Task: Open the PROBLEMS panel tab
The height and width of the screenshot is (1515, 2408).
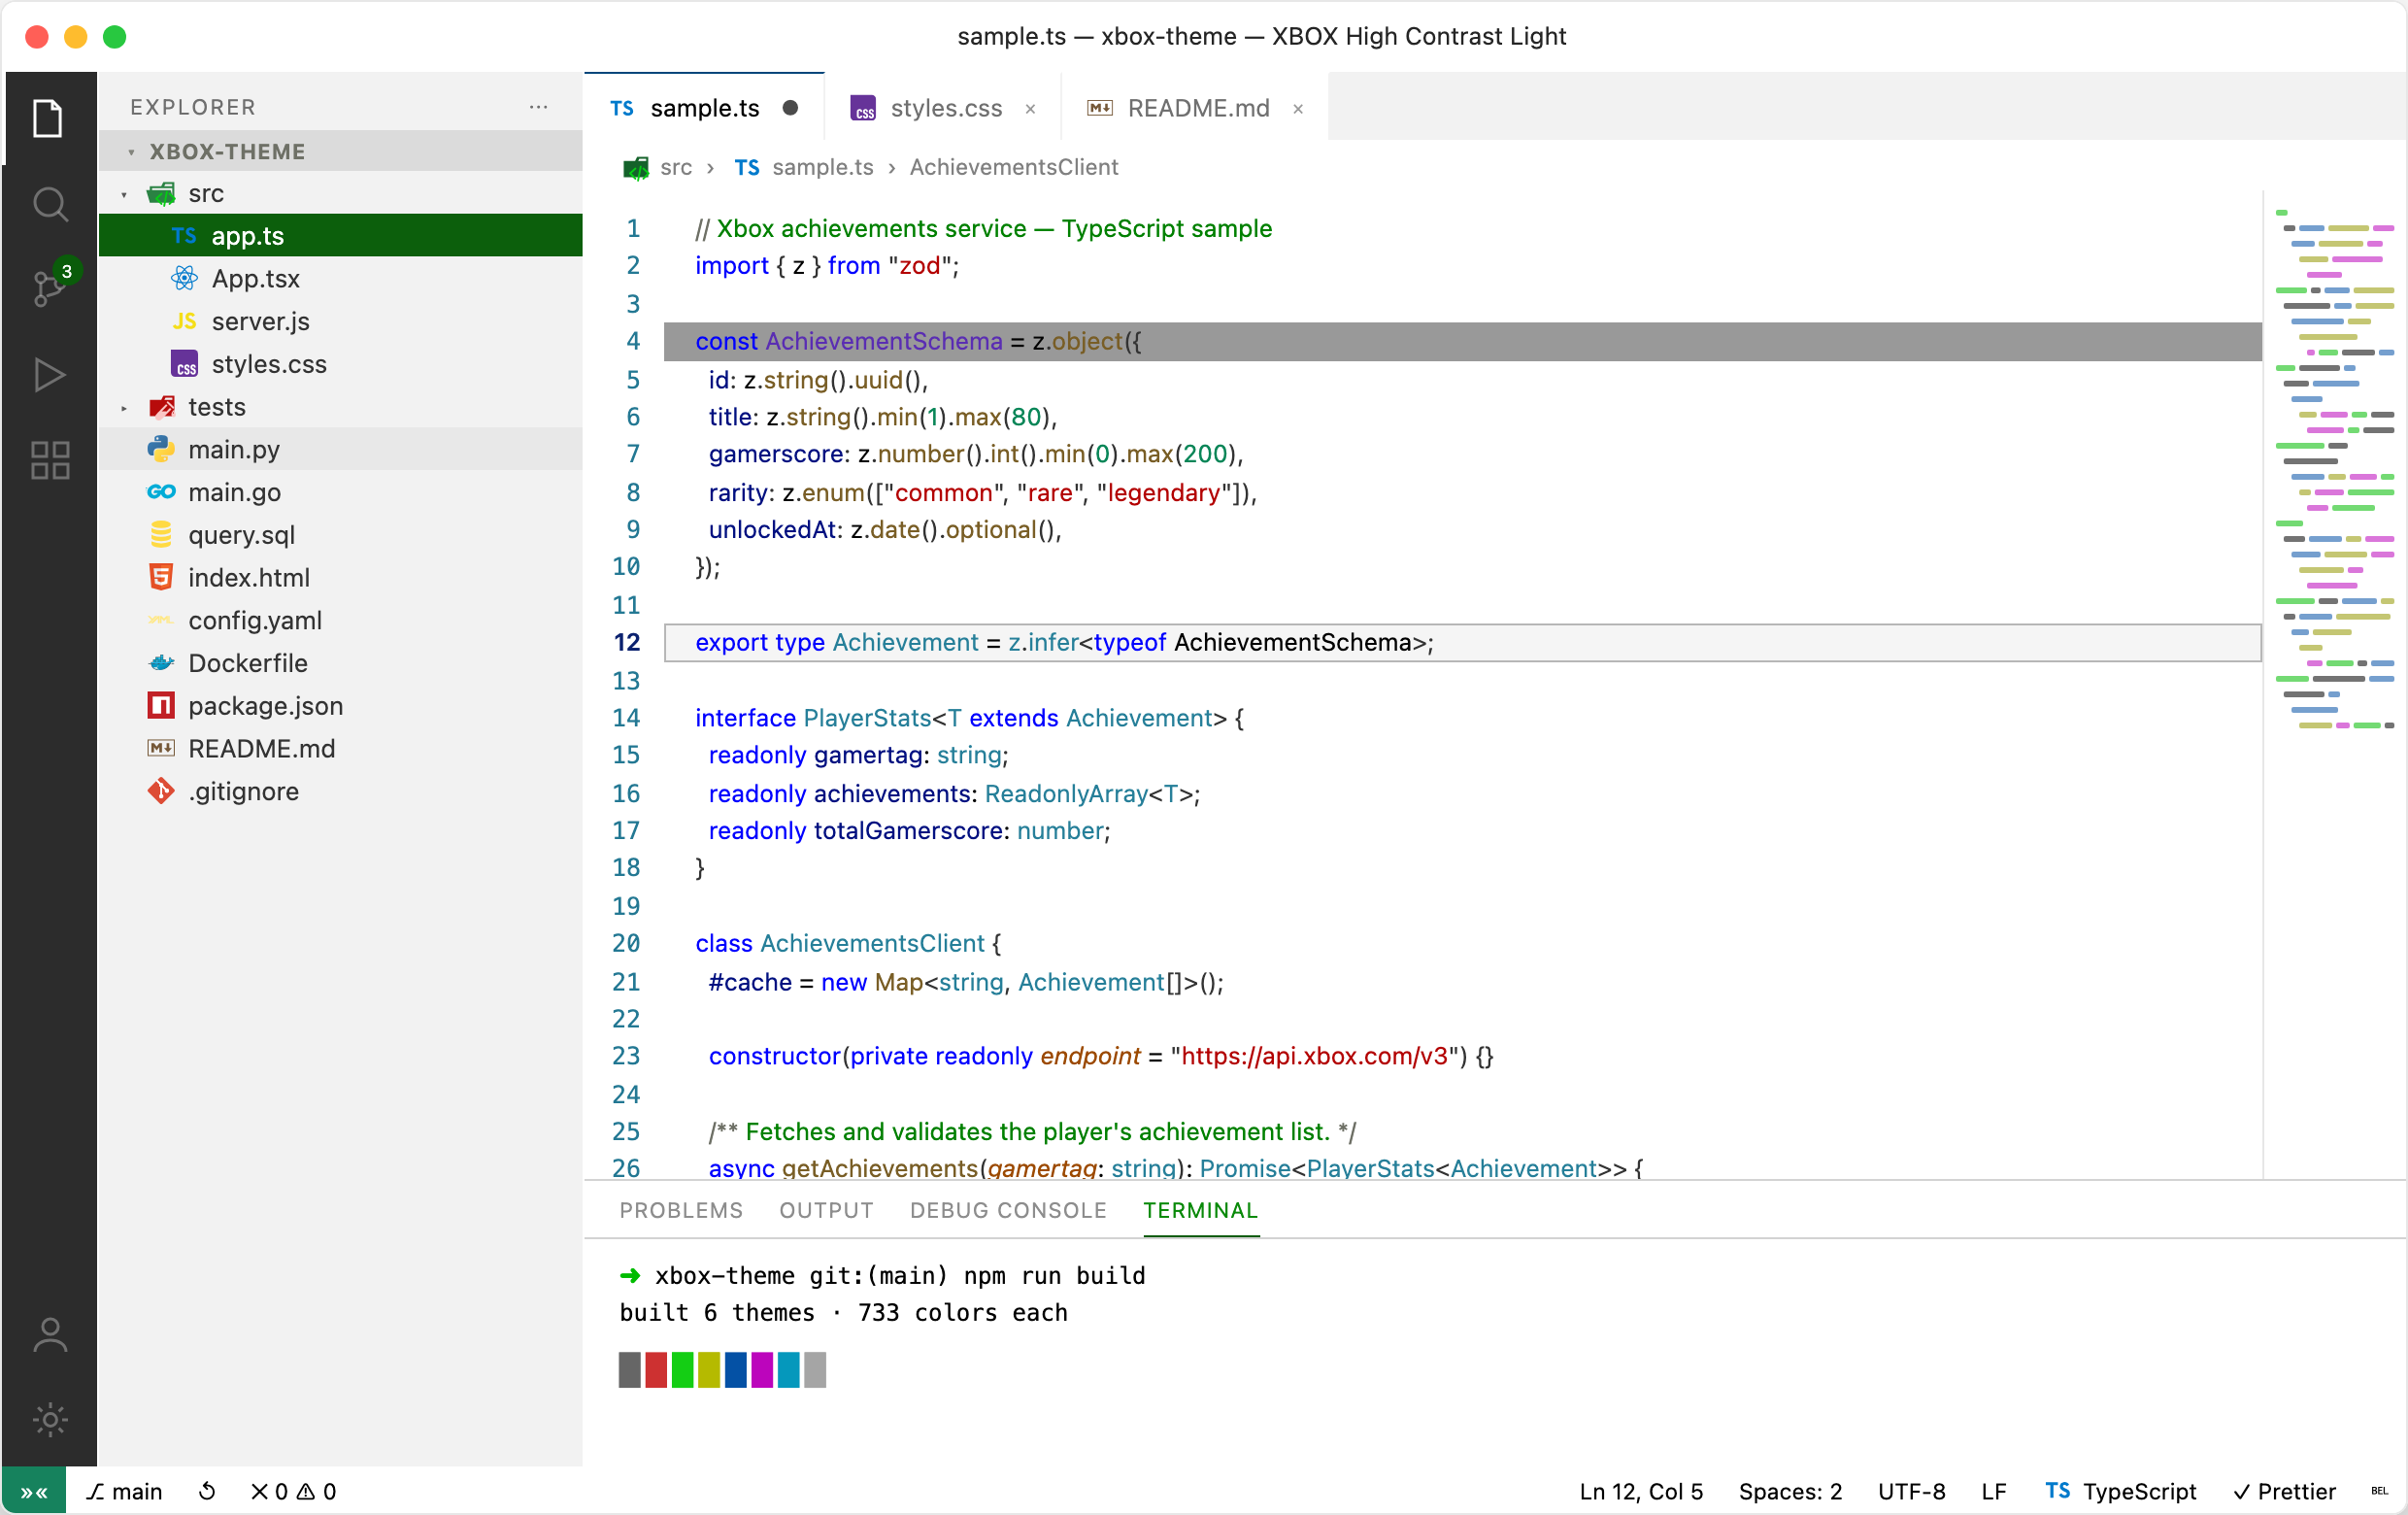Action: 681,1210
